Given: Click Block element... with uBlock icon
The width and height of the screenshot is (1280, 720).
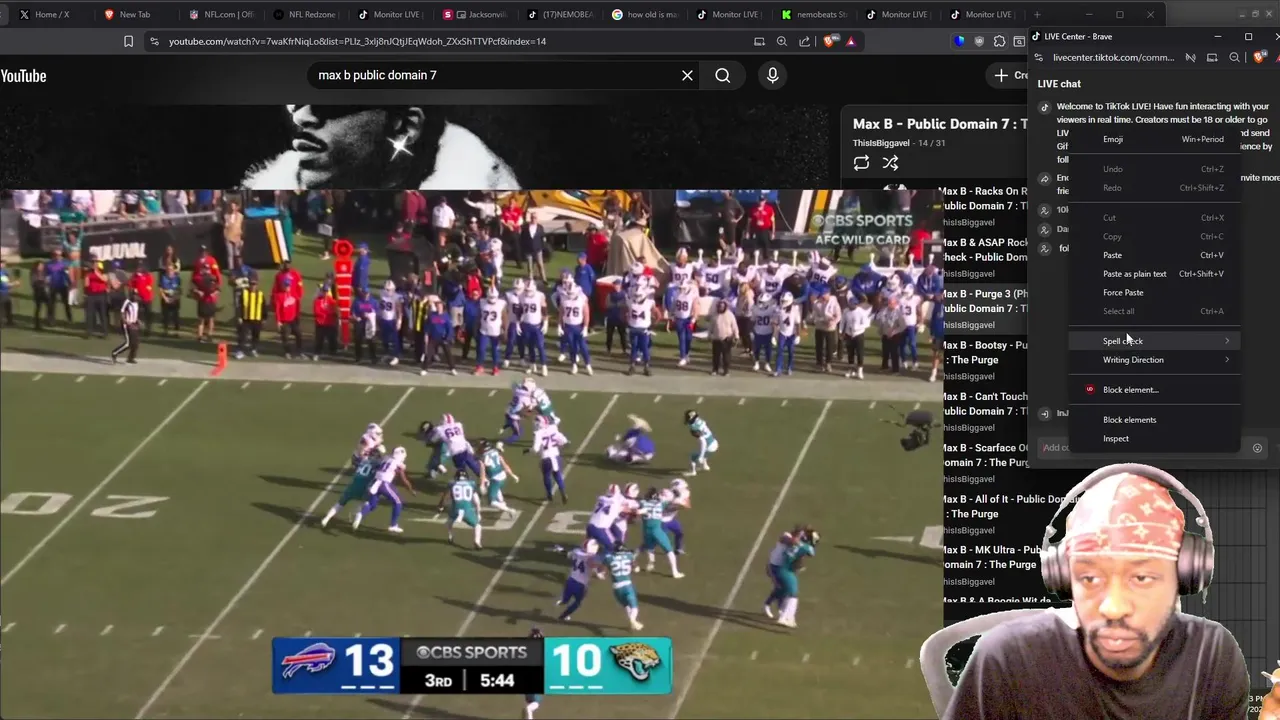Looking at the screenshot, I should [x=1155, y=390].
